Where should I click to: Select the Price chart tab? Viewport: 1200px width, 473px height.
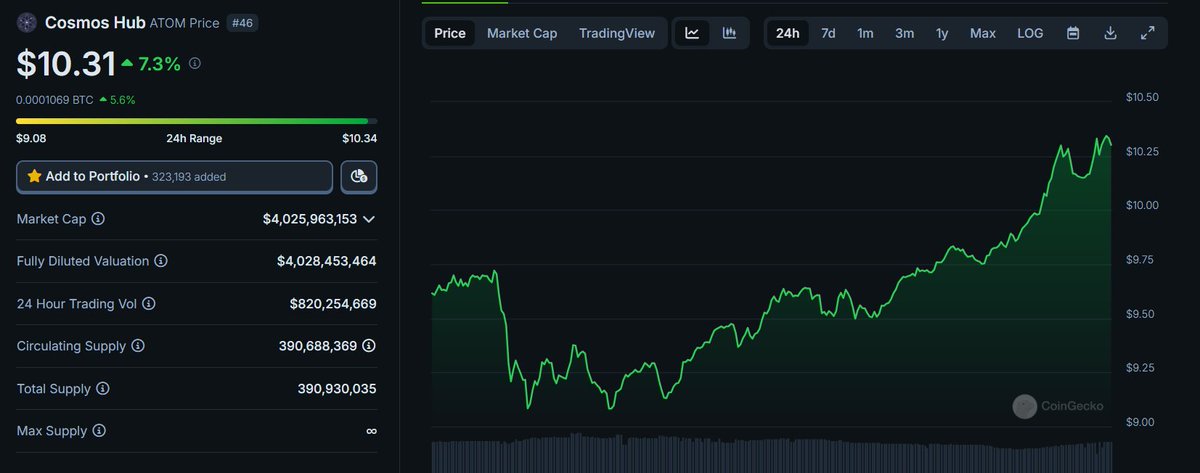[x=450, y=33]
